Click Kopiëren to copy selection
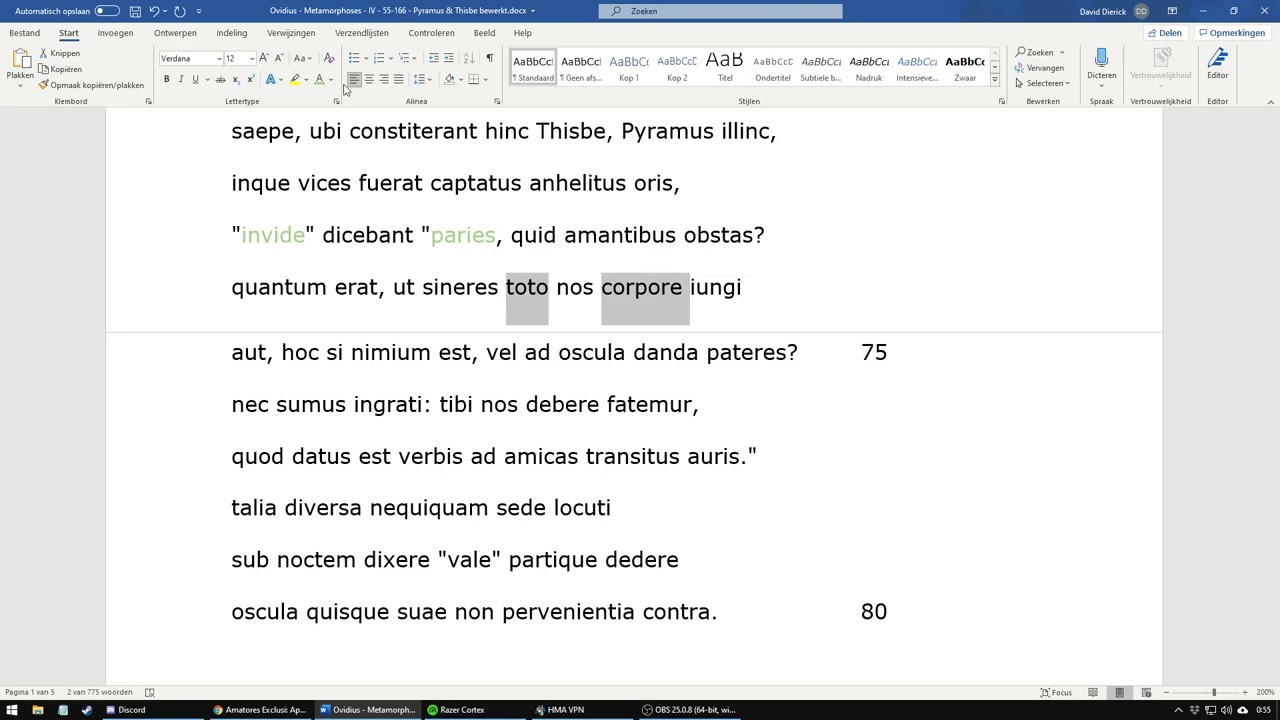 [x=60, y=69]
